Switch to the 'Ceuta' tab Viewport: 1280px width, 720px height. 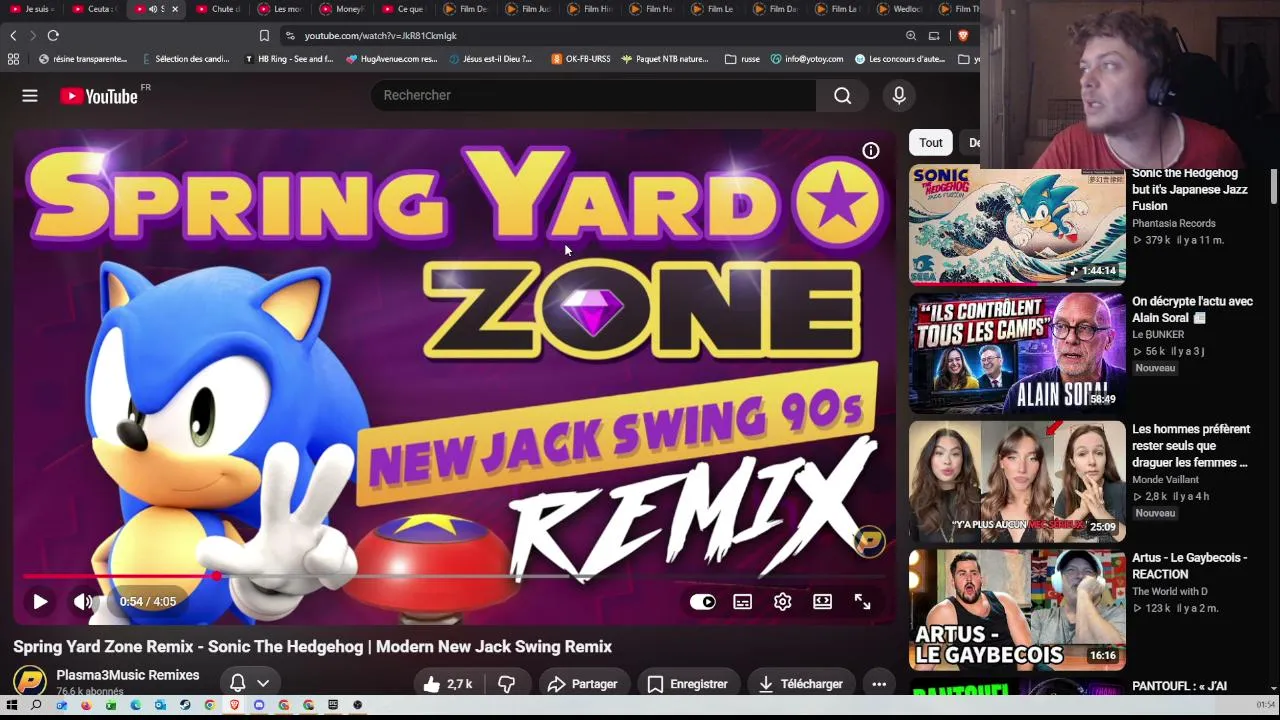click(x=93, y=9)
